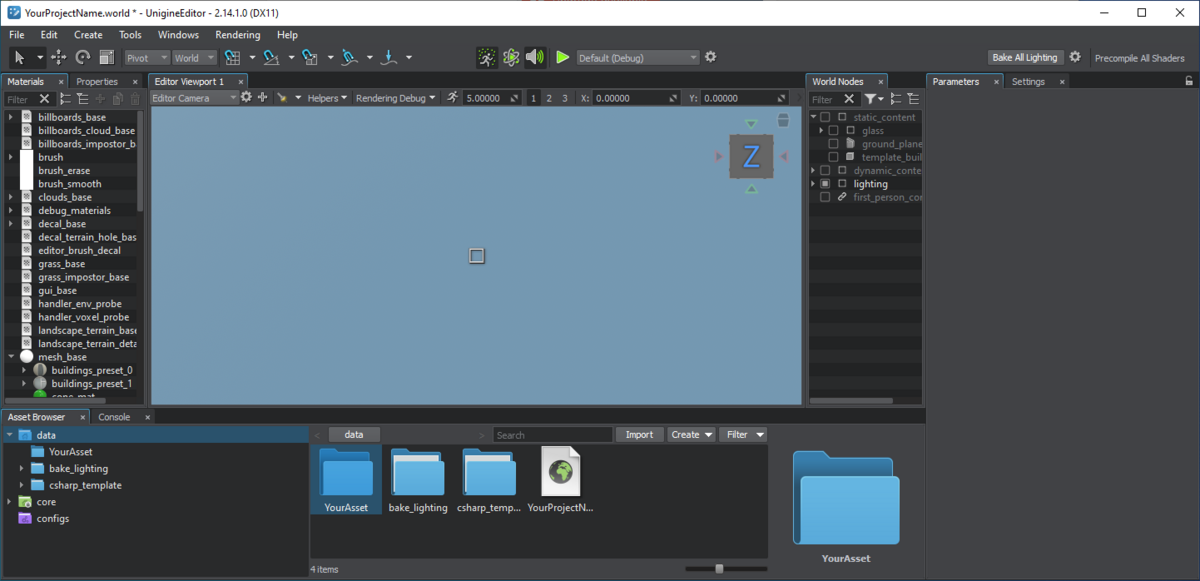
Task: Open the Pivot dropdown
Action: tap(146, 58)
